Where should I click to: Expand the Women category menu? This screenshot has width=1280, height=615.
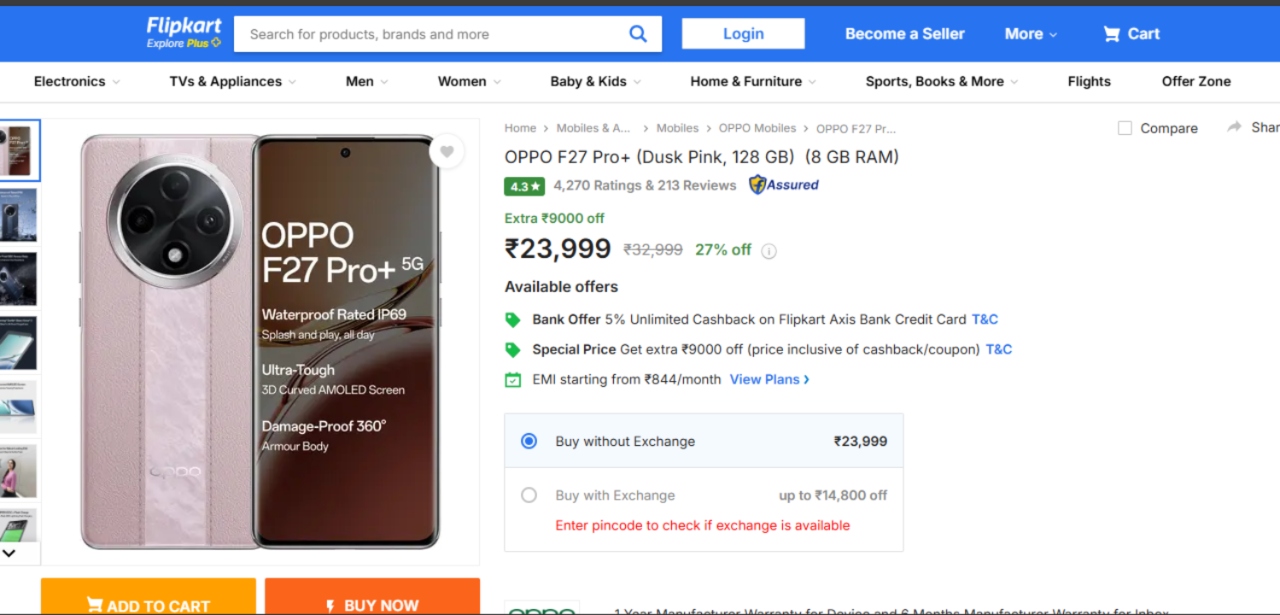point(469,82)
